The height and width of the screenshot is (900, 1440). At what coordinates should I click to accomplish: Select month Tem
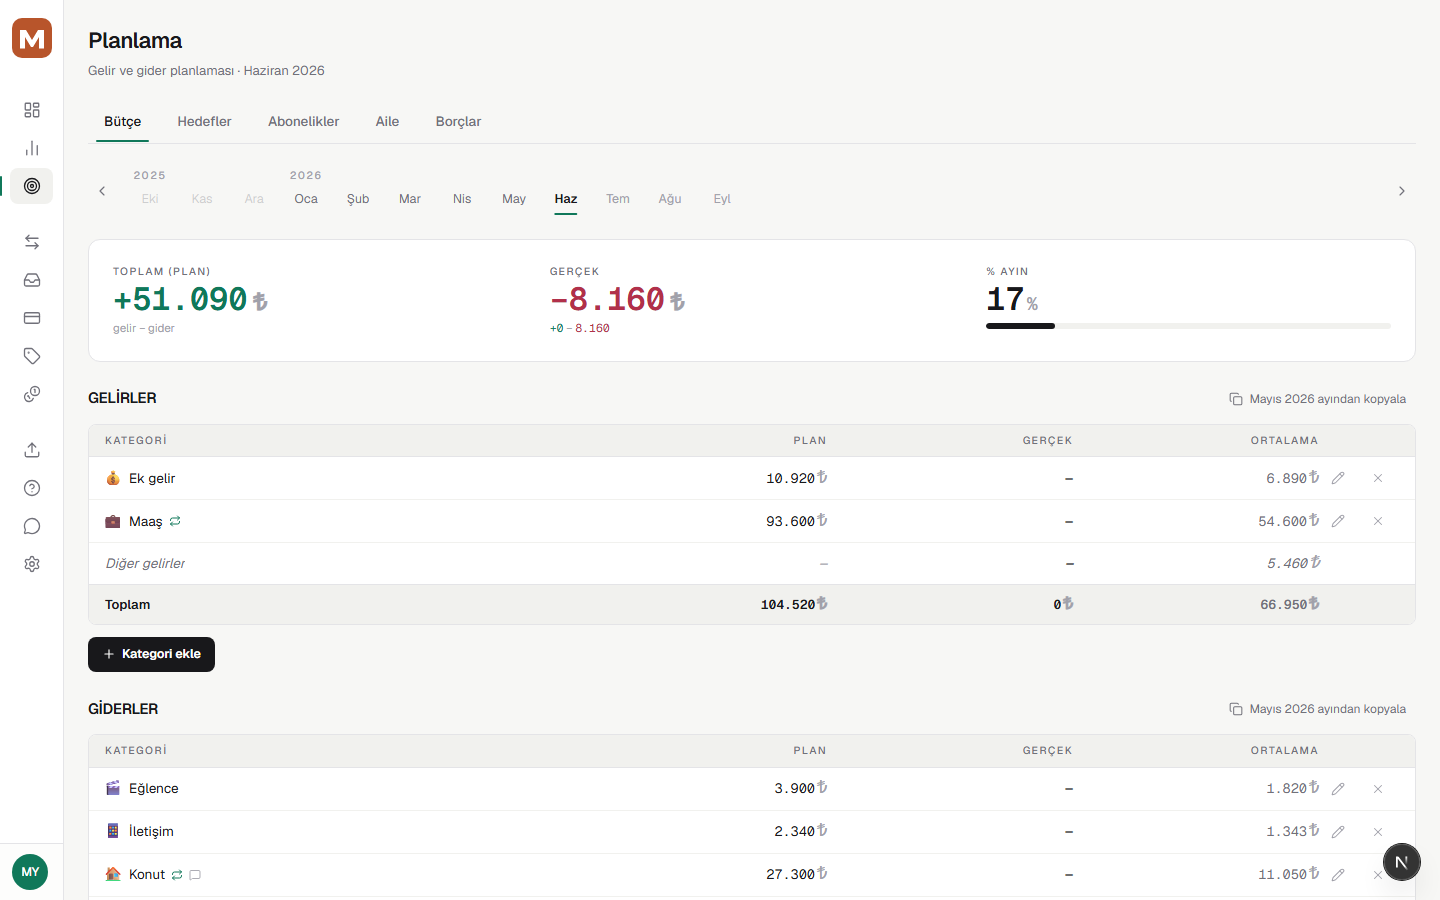(618, 199)
